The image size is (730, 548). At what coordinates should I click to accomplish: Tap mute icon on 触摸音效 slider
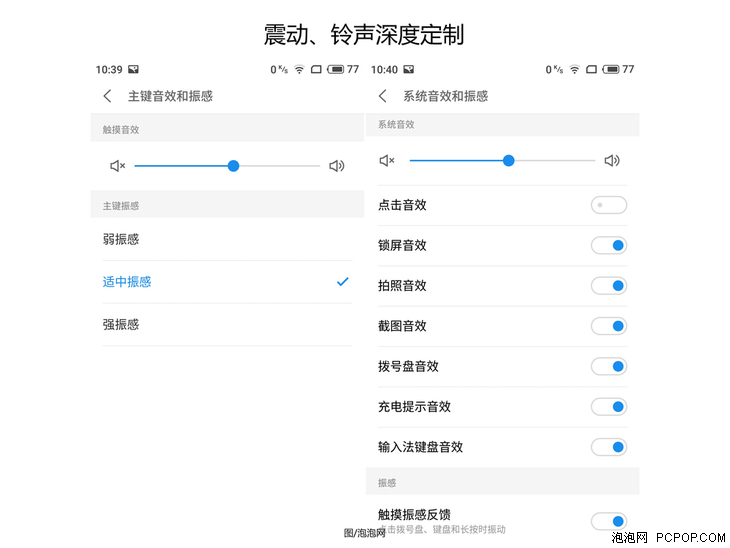pyautogui.click(x=117, y=166)
